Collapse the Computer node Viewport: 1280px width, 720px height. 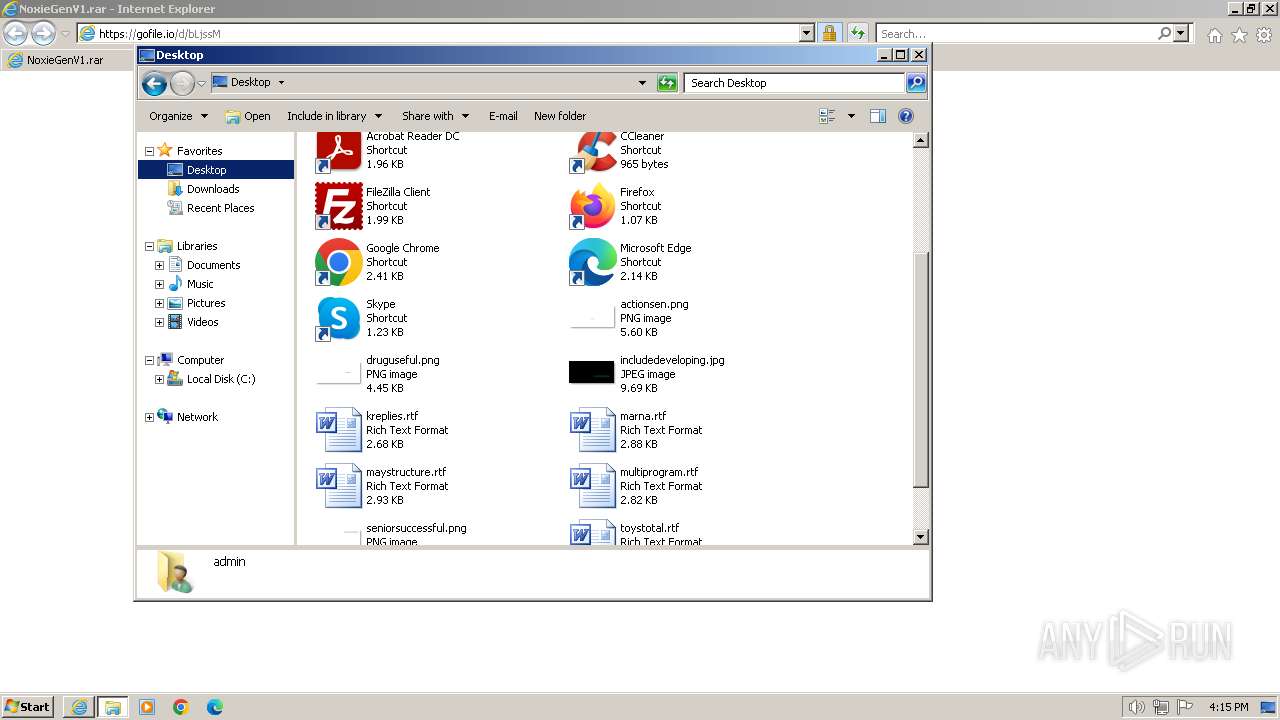149,360
